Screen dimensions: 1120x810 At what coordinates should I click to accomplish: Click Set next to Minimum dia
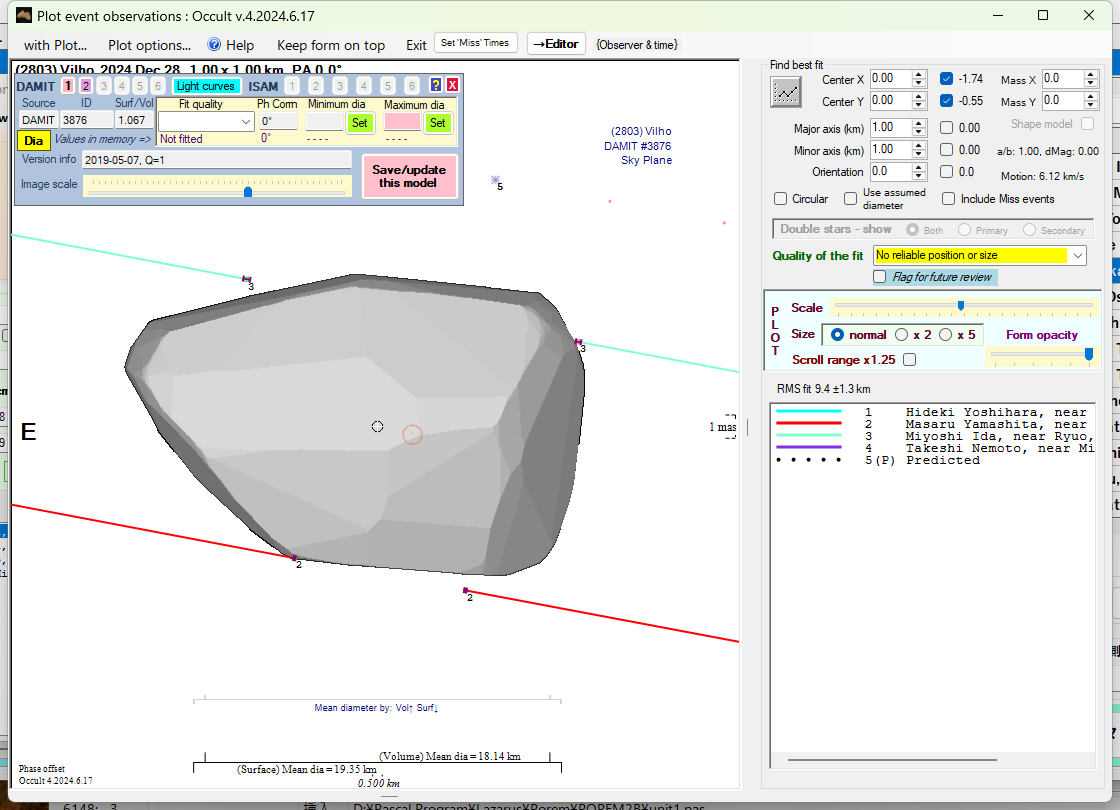click(x=360, y=122)
